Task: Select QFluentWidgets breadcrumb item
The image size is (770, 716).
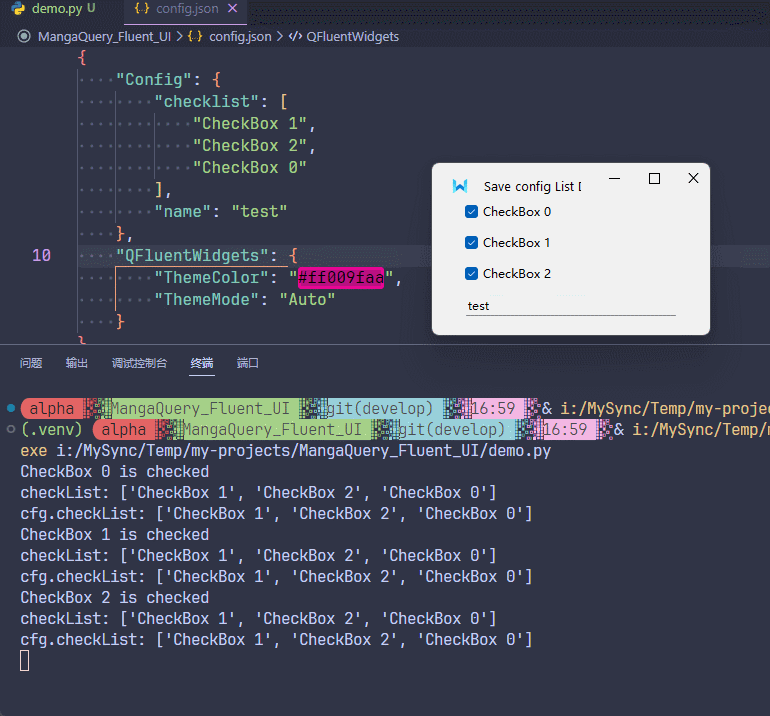Action: coord(353,37)
